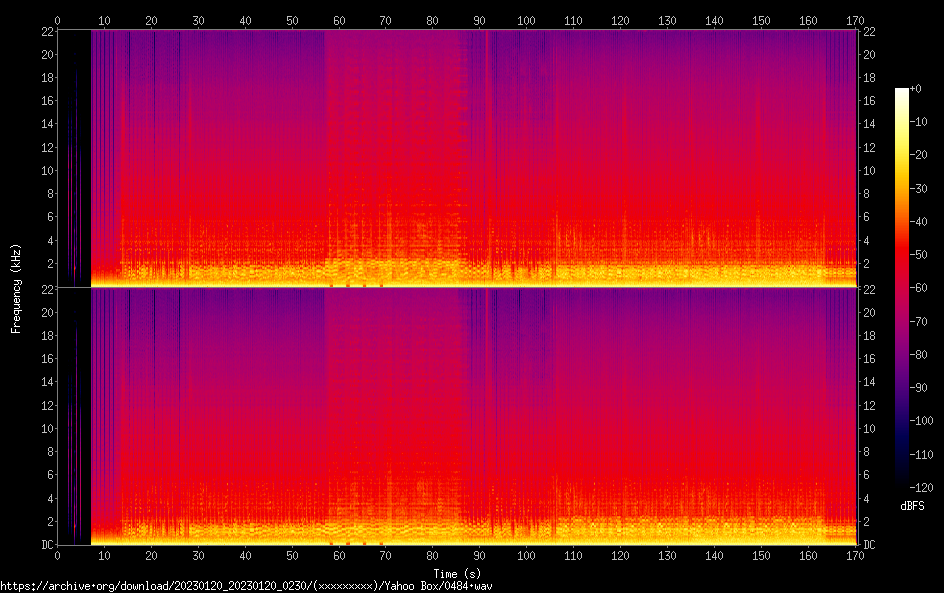Click the 30 tick on the top time axis
The width and height of the screenshot is (944, 593).
click(198, 20)
